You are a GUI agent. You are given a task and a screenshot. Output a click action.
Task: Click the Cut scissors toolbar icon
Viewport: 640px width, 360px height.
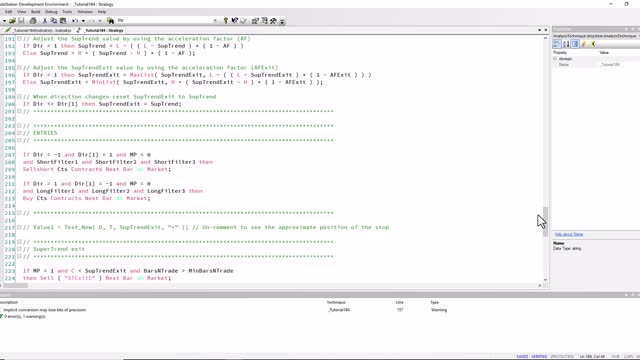coord(45,20)
